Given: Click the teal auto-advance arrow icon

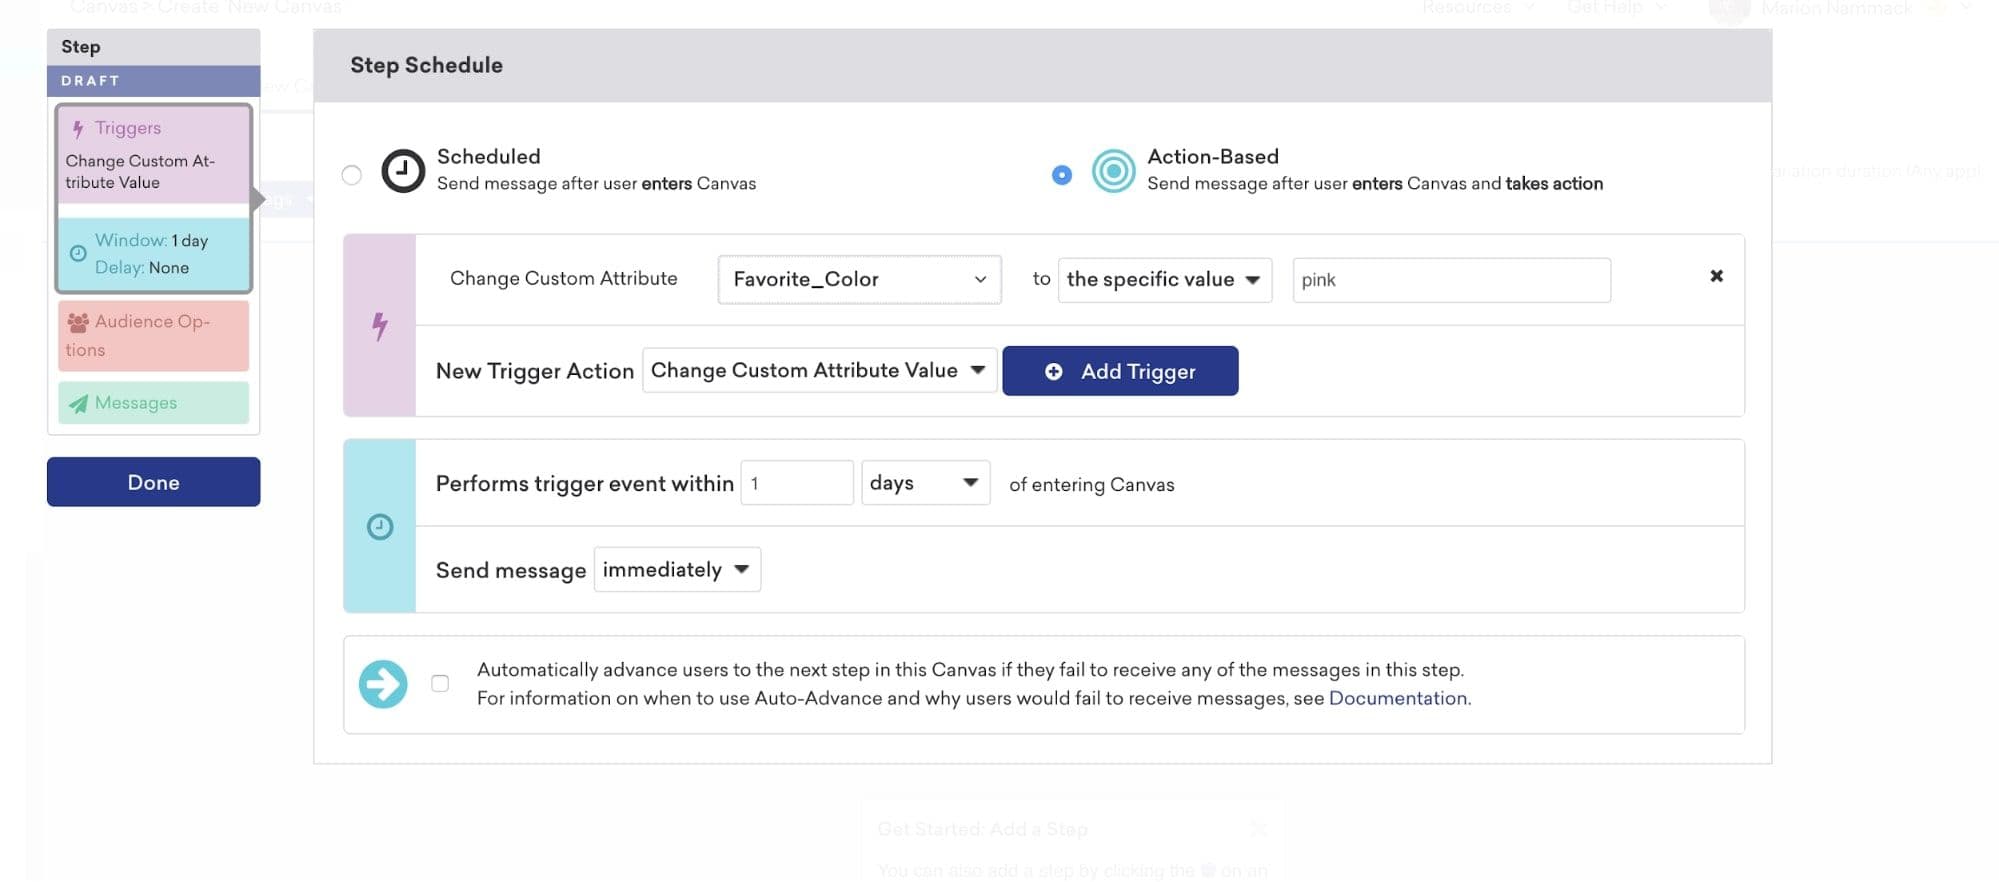Looking at the screenshot, I should 383,685.
